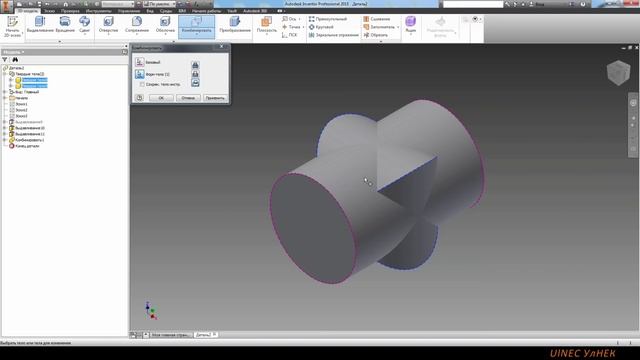
Task: Choose the middle Cut operation button in dialog
Action: [x=195, y=74]
